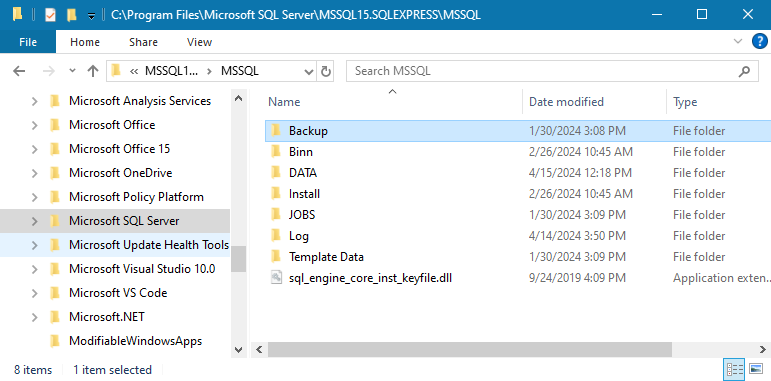Click the Template Data folder name
The width and height of the screenshot is (771, 381).
326,257
